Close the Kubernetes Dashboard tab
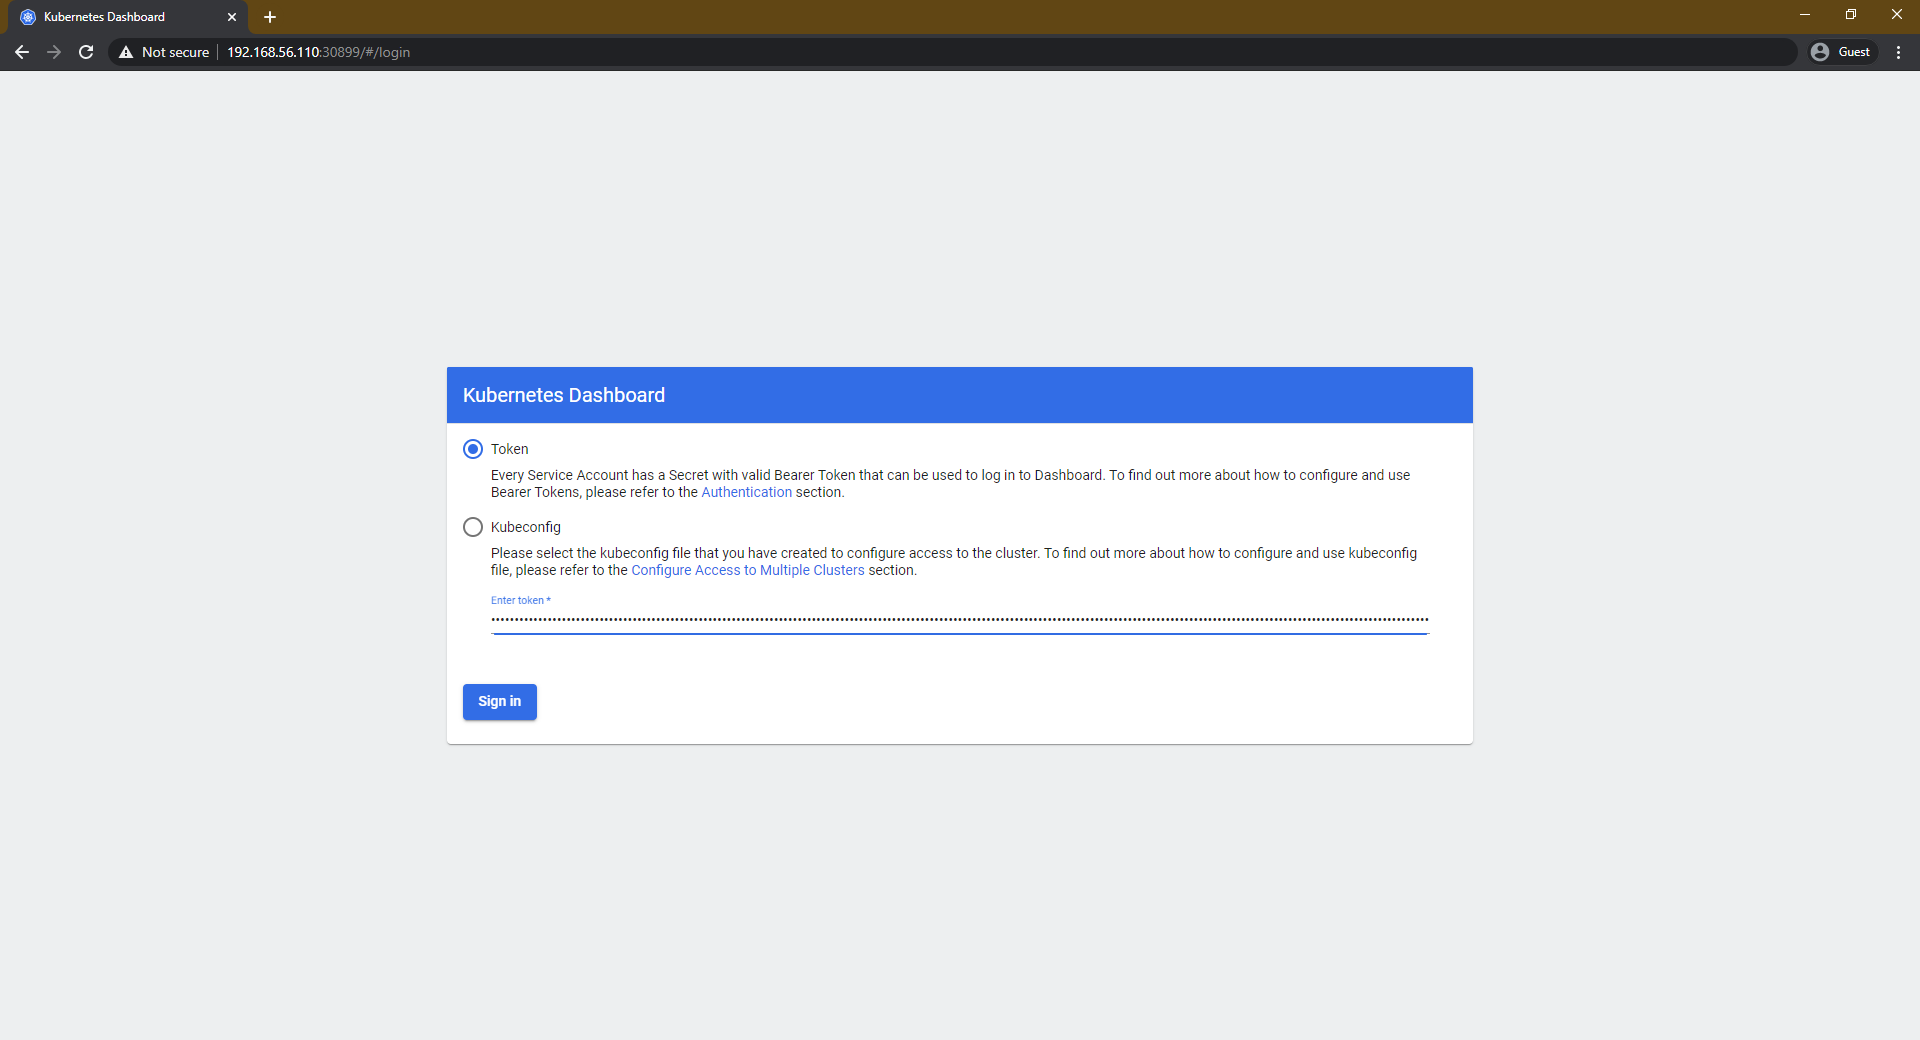The image size is (1920, 1040). click(232, 17)
